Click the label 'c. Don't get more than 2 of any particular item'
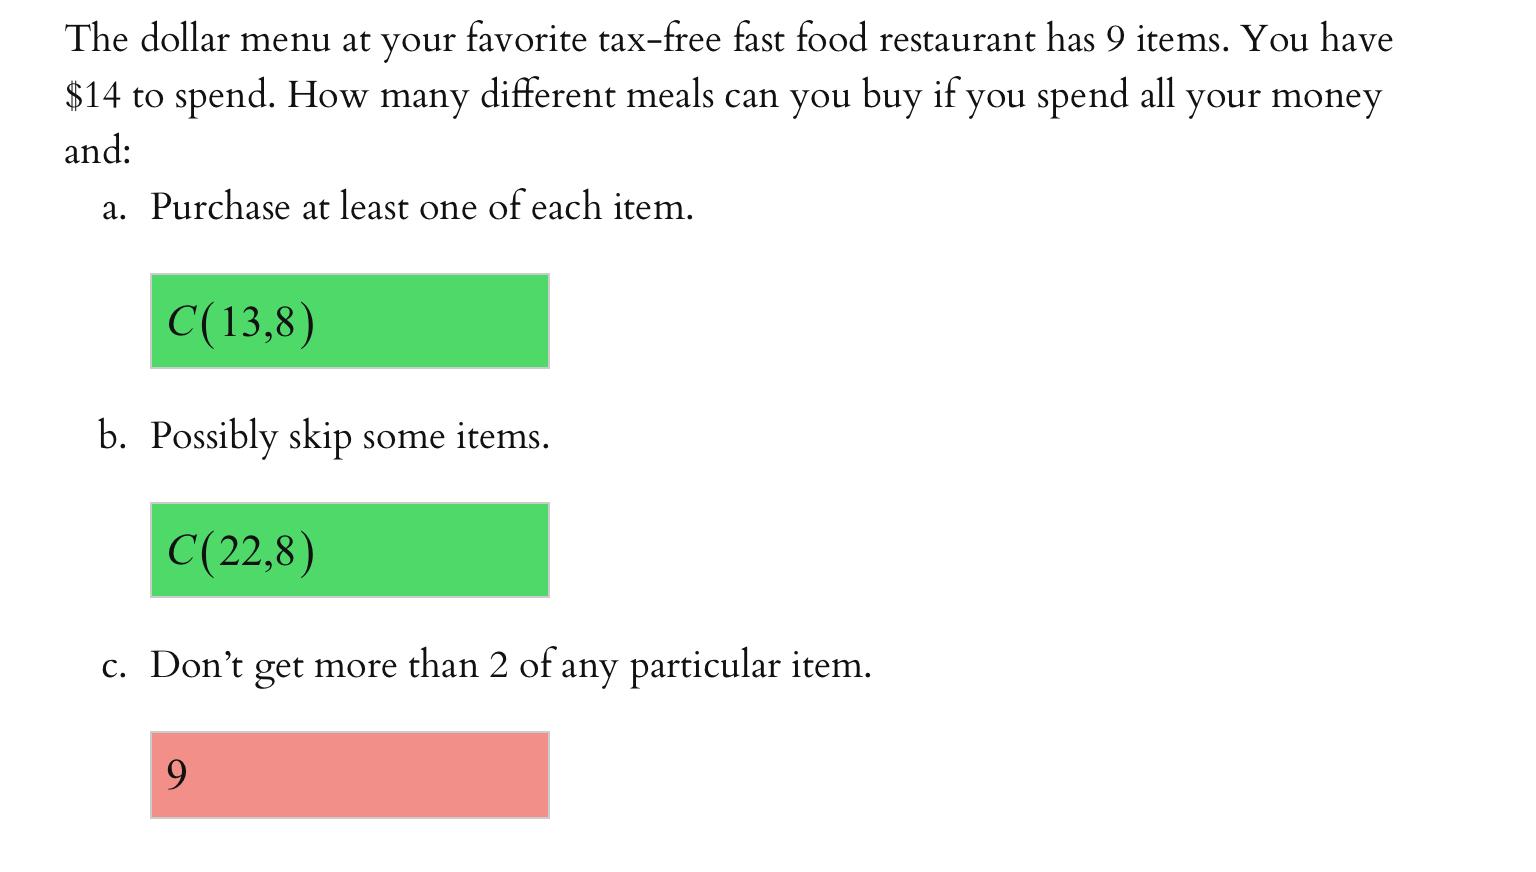1536x872 pixels. (487, 664)
